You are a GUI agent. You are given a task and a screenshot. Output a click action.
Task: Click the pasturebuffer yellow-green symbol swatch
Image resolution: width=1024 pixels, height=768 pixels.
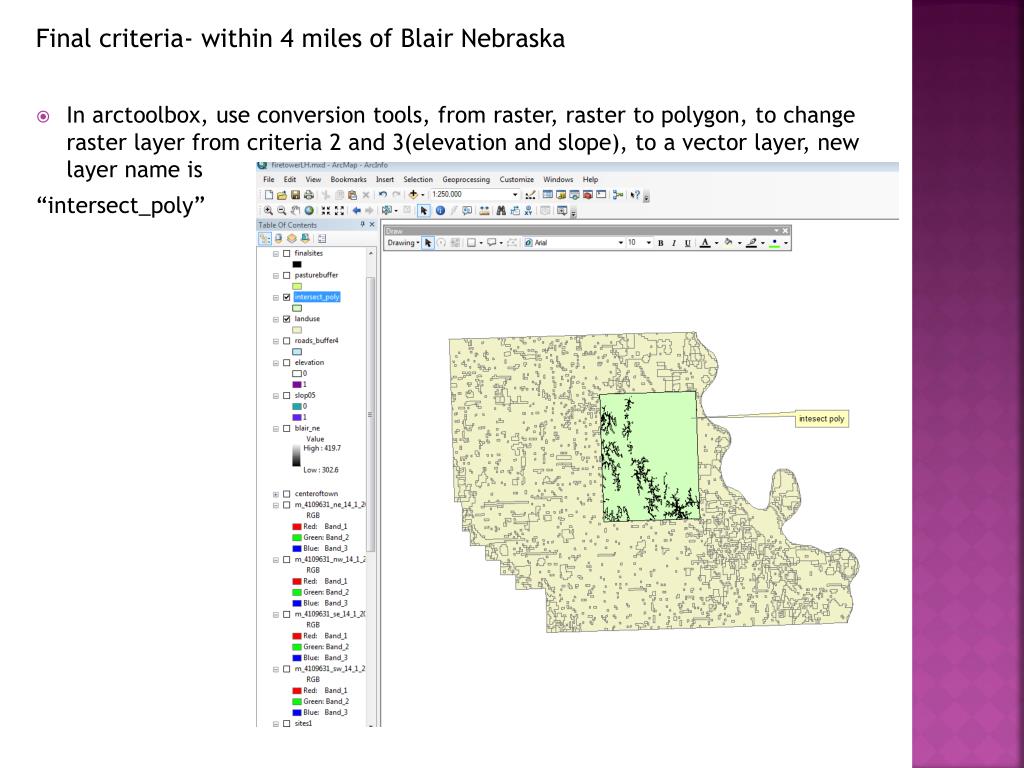[297, 286]
